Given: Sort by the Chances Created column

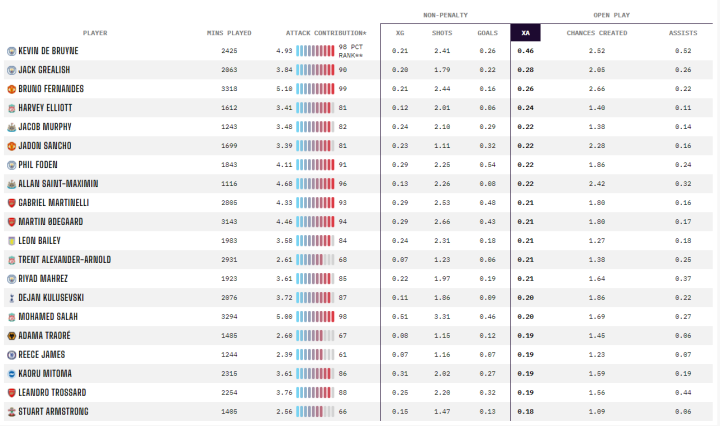Looking at the screenshot, I should pos(596,33).
